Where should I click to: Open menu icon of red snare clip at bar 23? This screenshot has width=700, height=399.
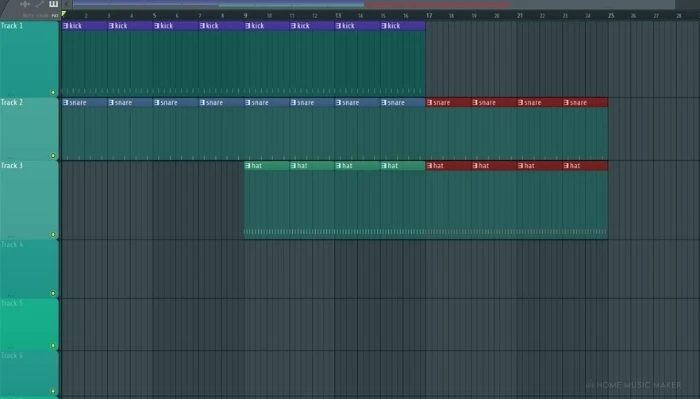[566, 103]
